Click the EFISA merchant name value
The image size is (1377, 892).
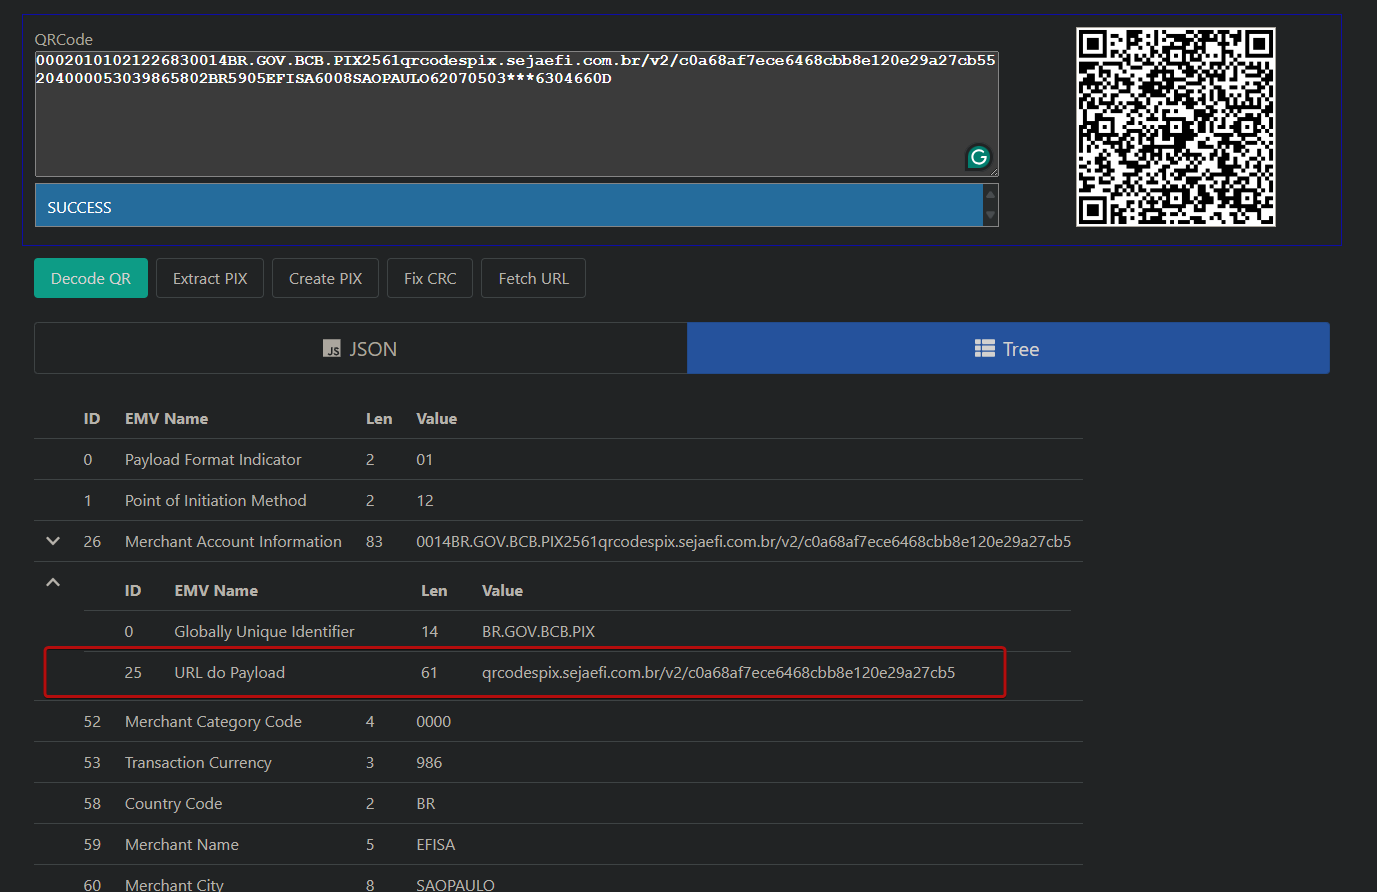point(435,844)
